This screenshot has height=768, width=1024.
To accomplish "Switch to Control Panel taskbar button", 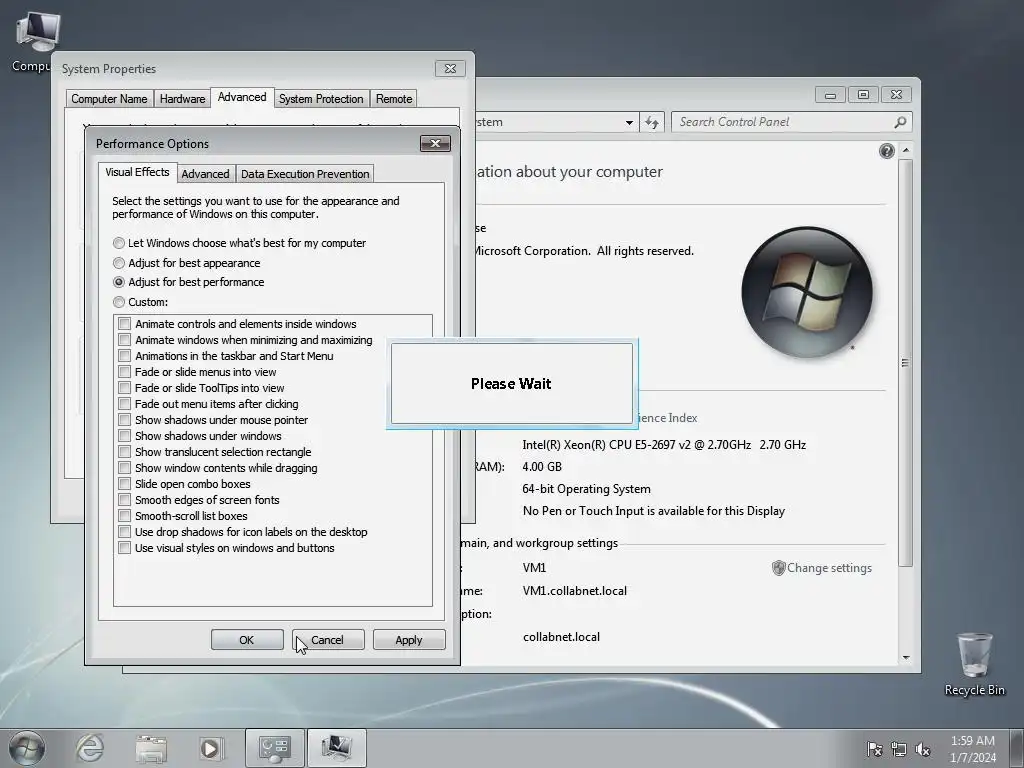I will coord(274,748).
